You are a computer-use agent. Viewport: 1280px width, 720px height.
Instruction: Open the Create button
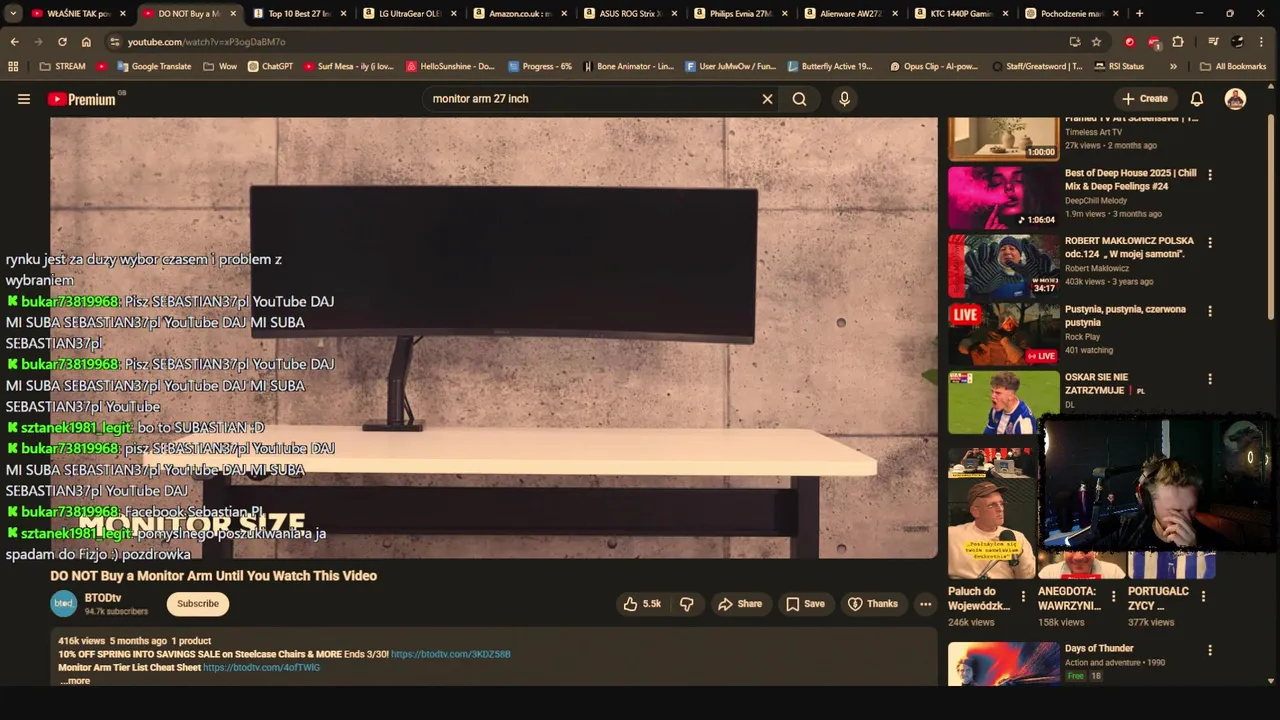[x=1144, y=99]
